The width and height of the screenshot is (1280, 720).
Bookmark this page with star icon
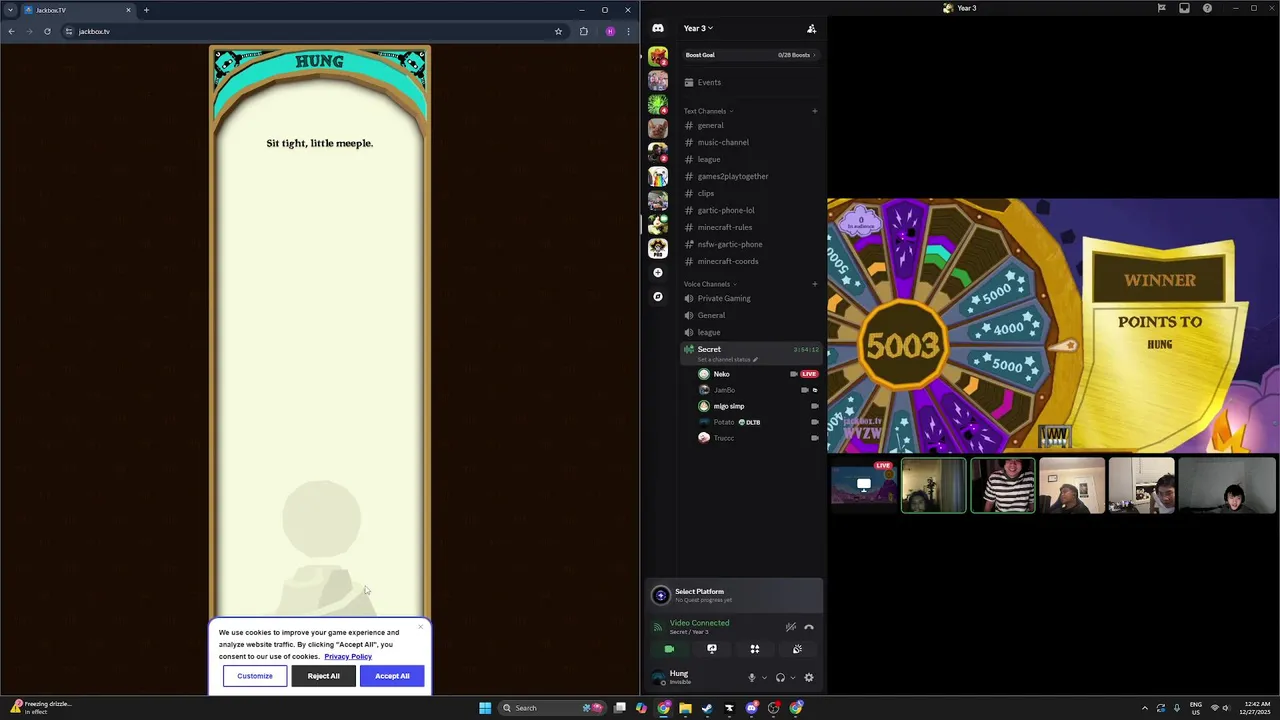[x=558, y=31]
